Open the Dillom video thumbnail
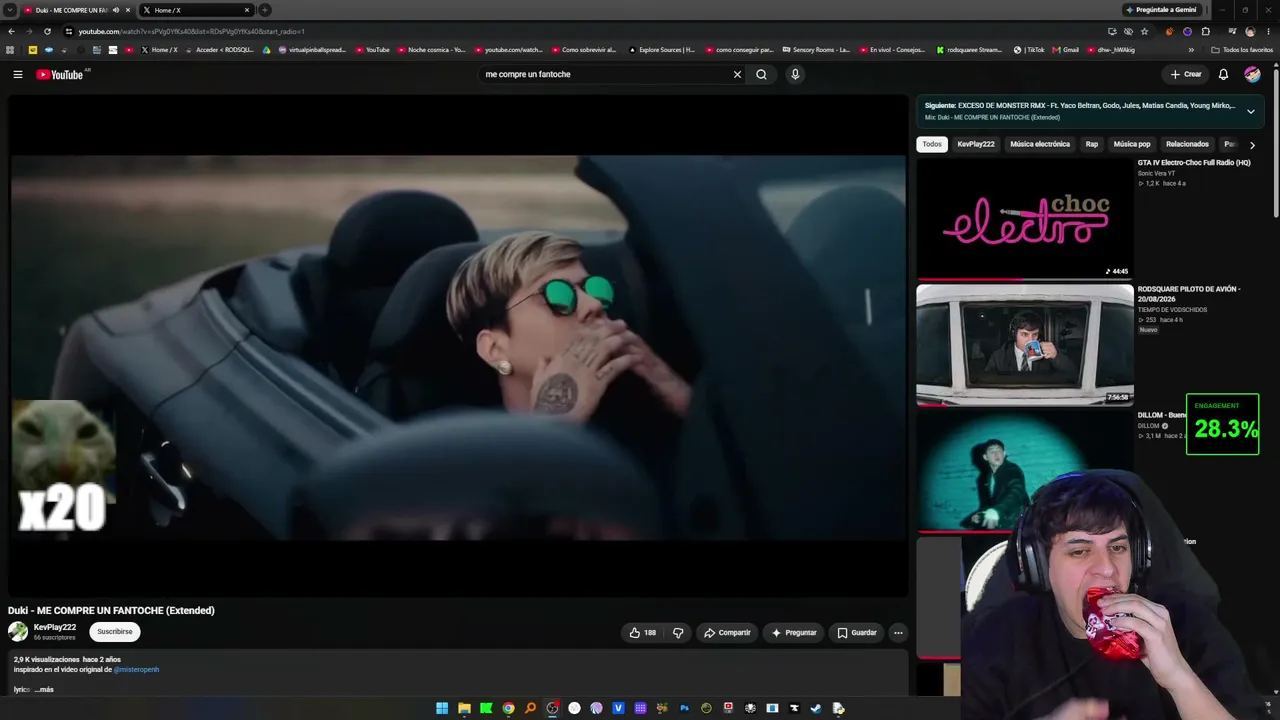 click(1025, 470)
